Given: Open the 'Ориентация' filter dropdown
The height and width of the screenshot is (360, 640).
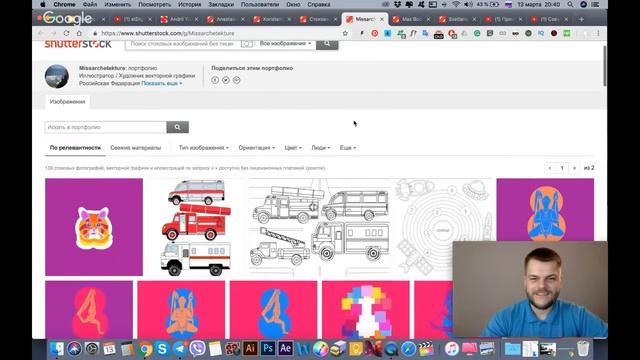Looking at the screenshot, I should pyautogui.click(x=257, y=148).
